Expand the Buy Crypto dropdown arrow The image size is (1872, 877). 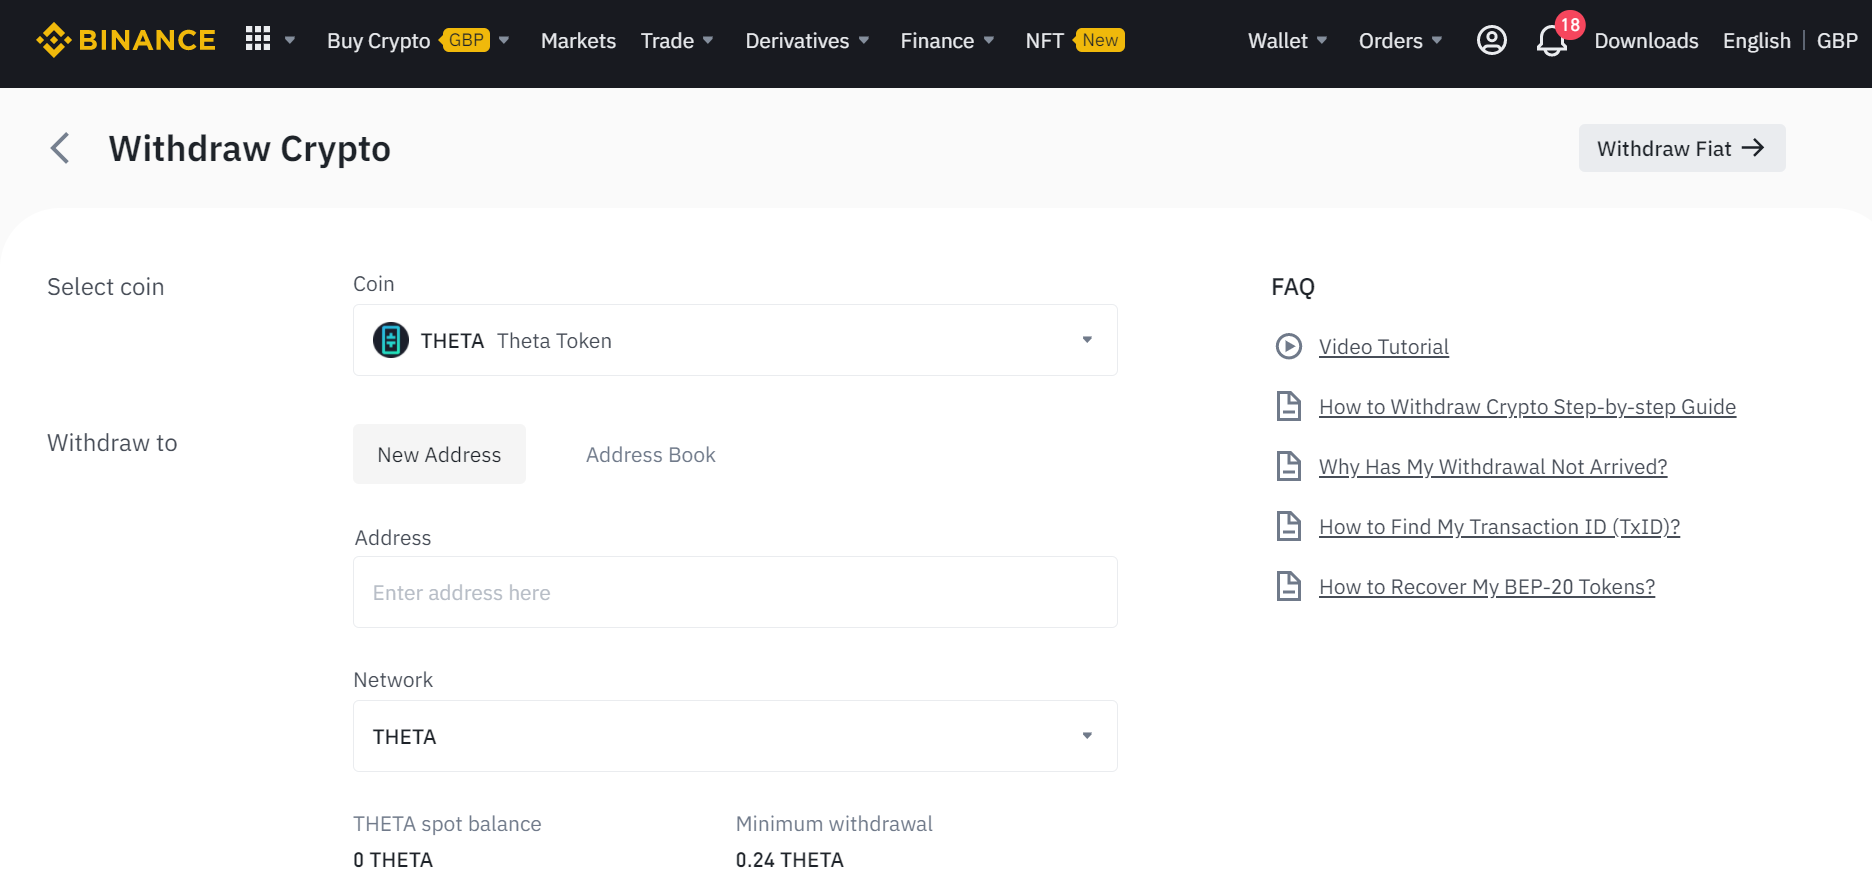504,40
